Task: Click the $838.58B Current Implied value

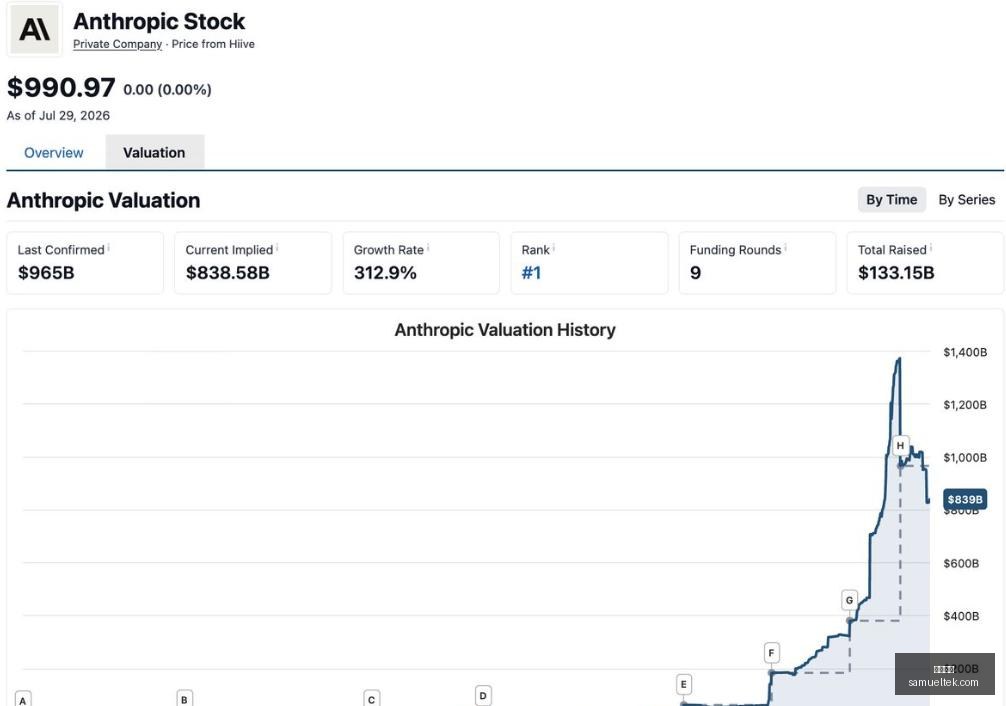Action: (228, 273)
